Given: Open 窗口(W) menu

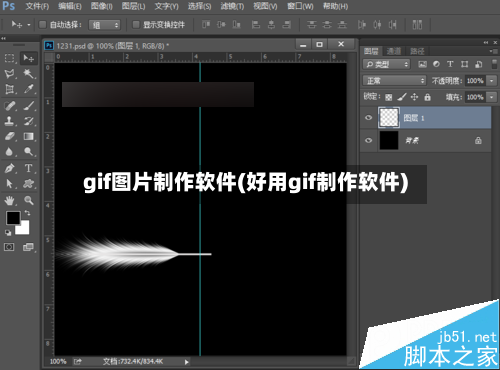Looking at the screenshot, I should (300, 6).
